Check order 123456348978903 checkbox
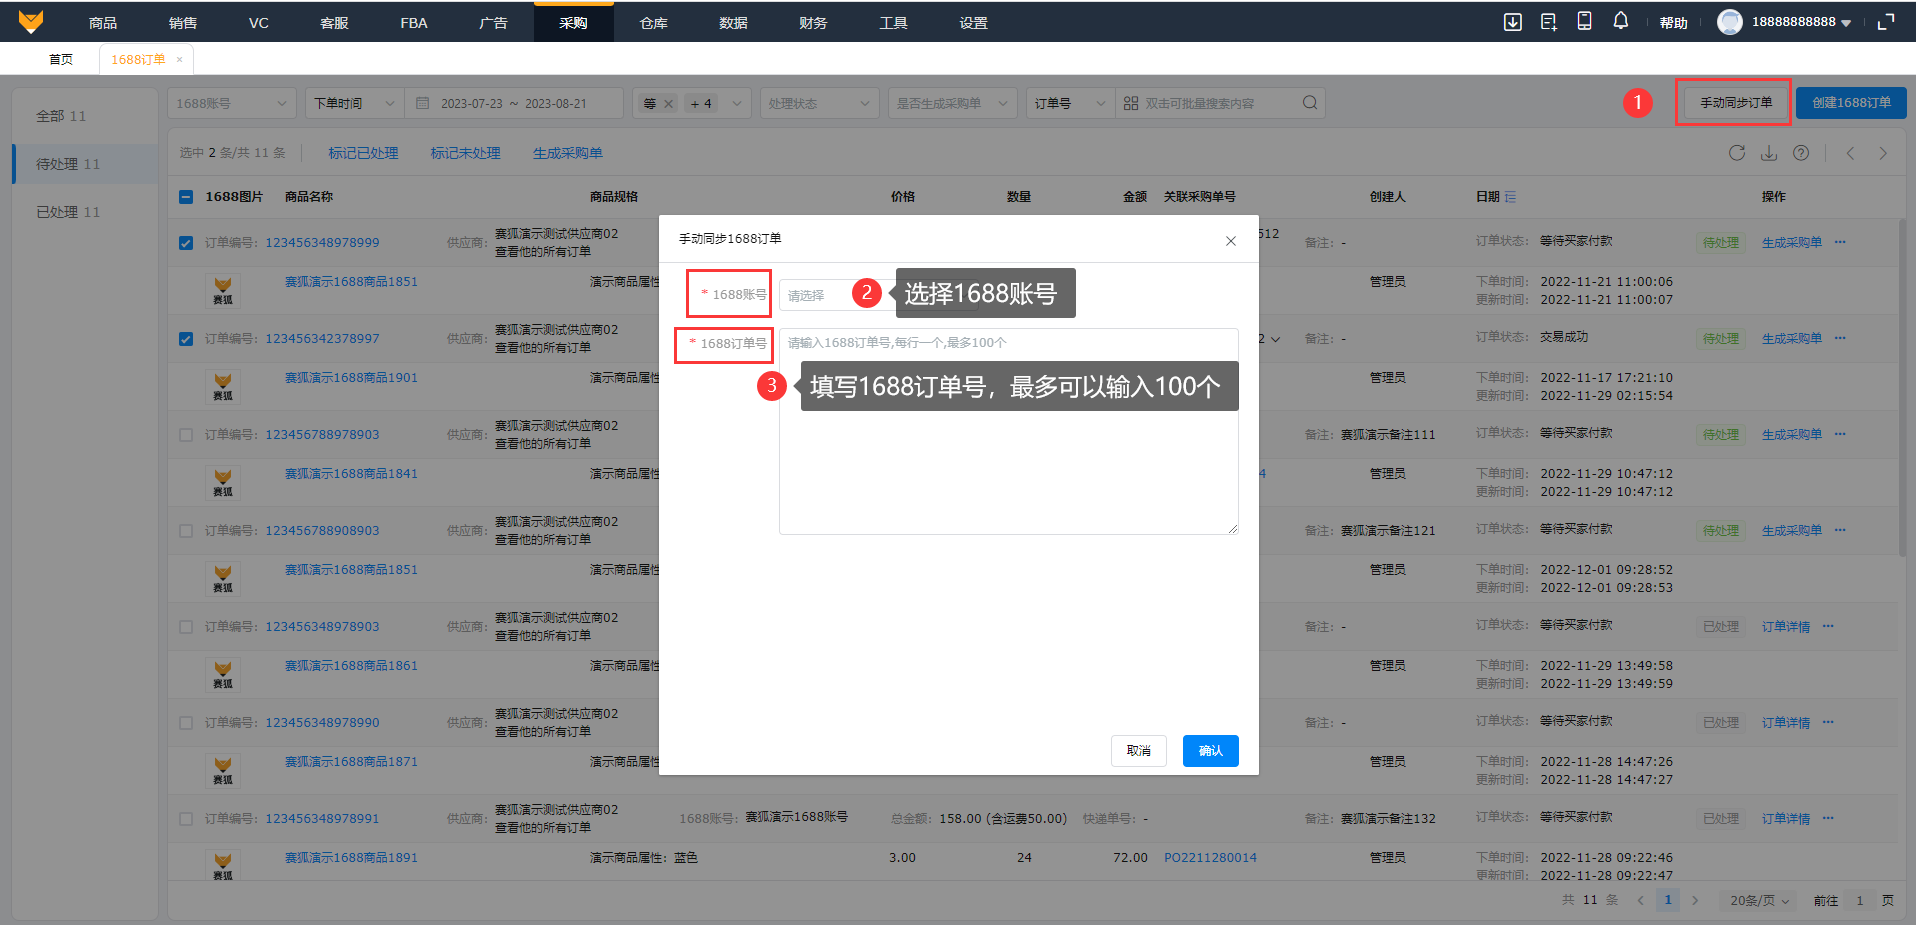Screen dimensions: 1916x925 (x=186, y=626)
